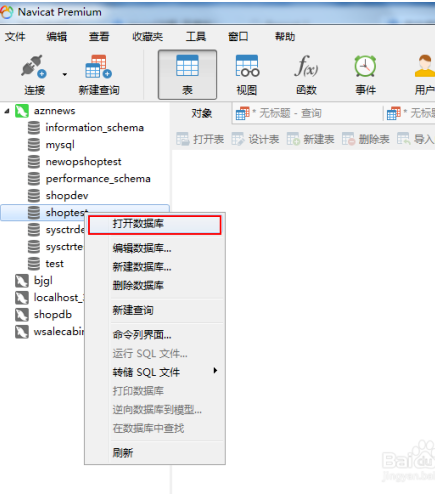
Task: Open the 工具 menu
Action: 196,36
